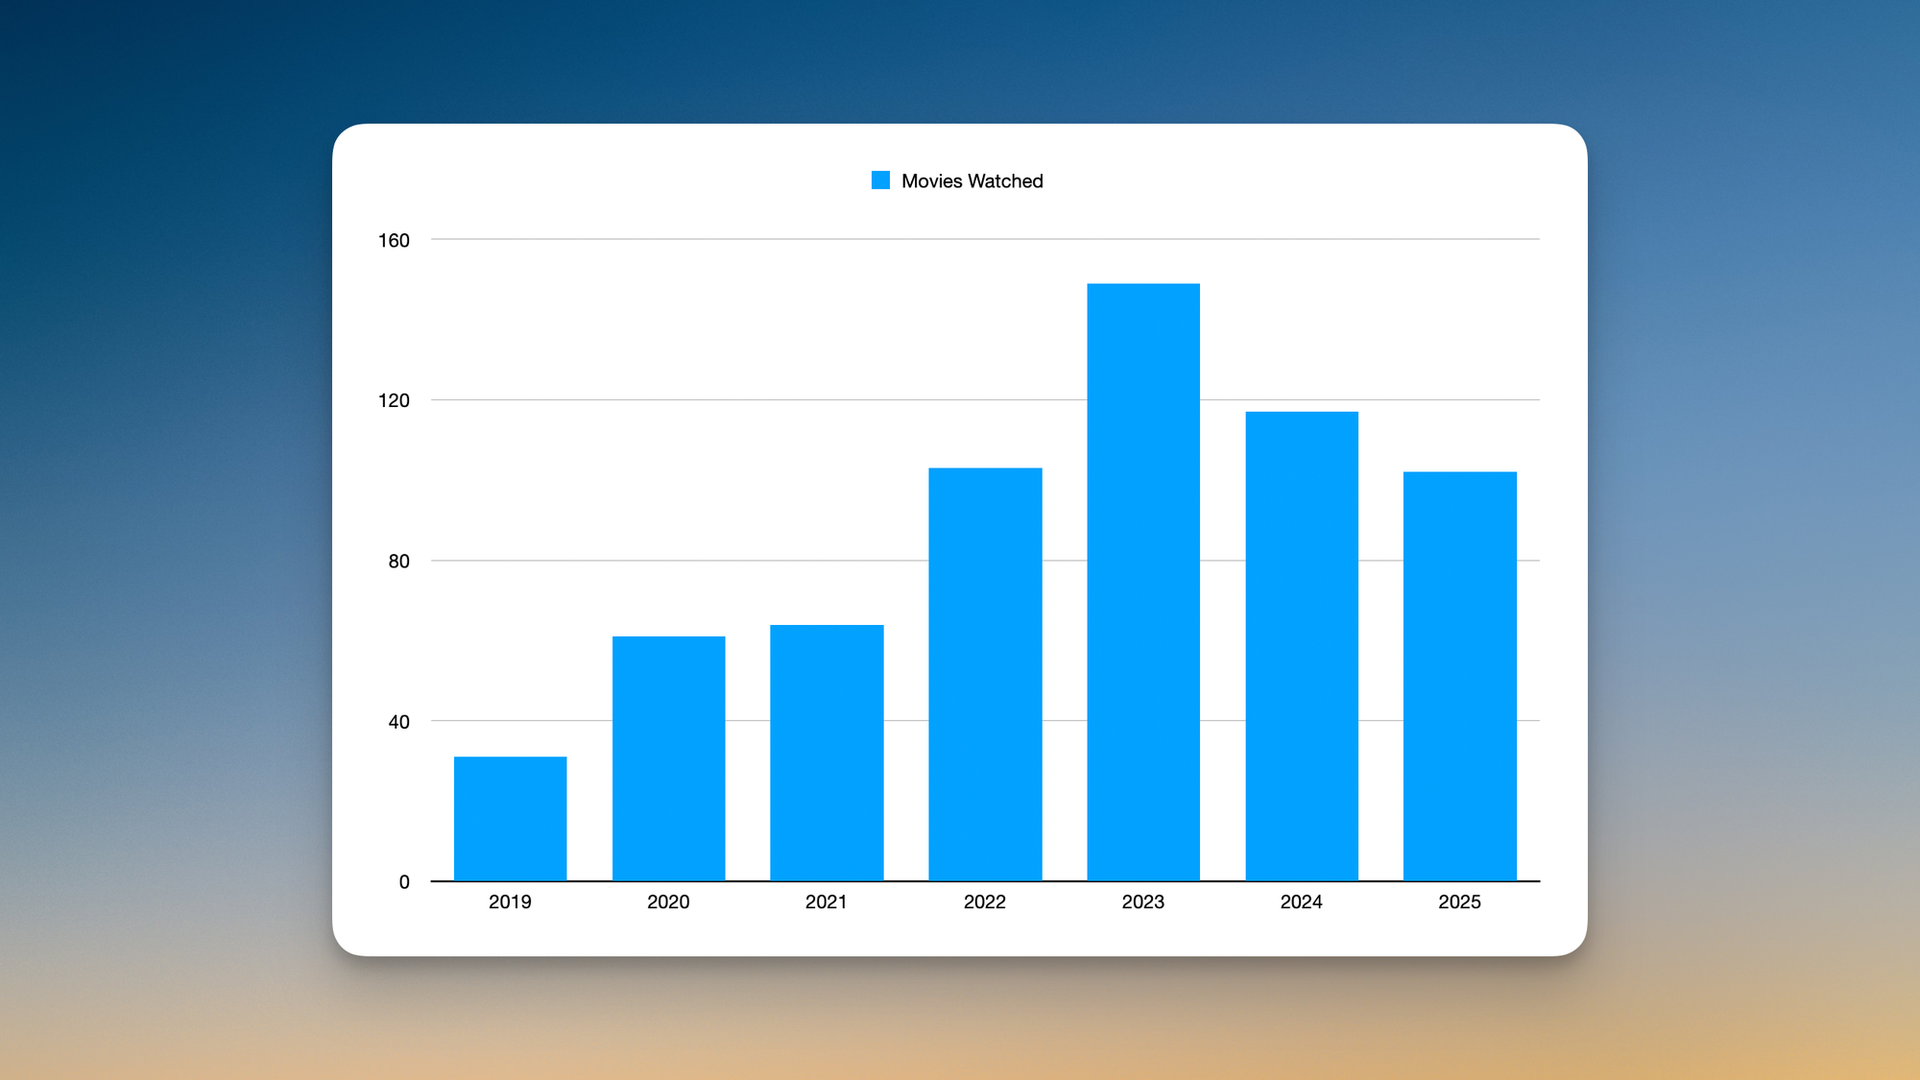Click the 2020 x-axis label

(668, 902)
